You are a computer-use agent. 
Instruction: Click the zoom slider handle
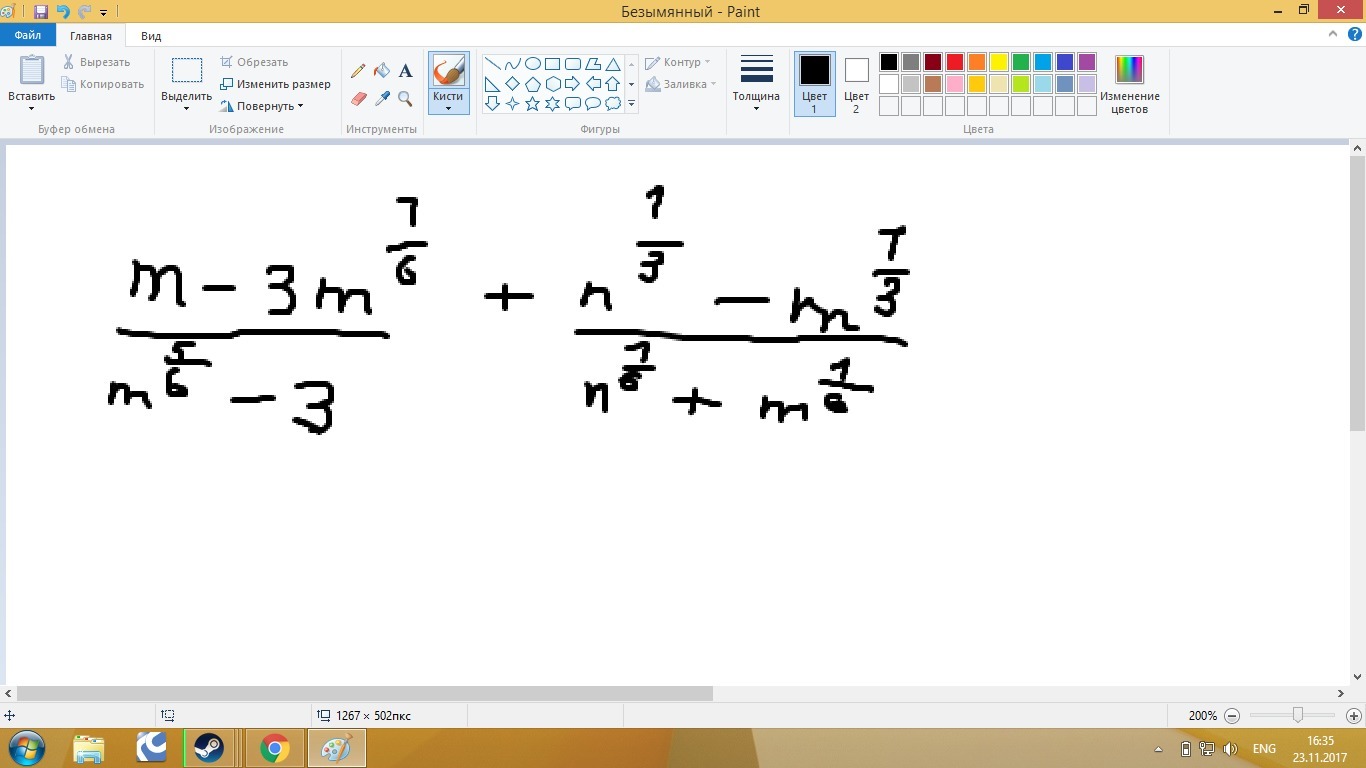[1298, 715]
